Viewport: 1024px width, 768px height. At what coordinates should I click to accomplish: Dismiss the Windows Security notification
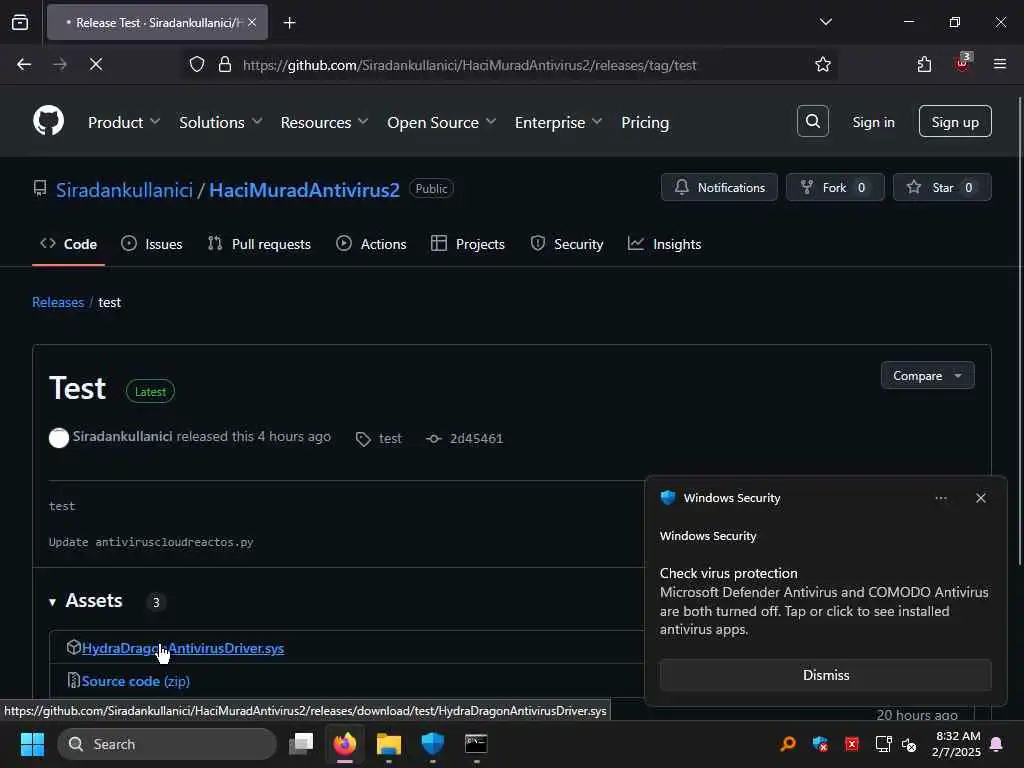(825, 675)
